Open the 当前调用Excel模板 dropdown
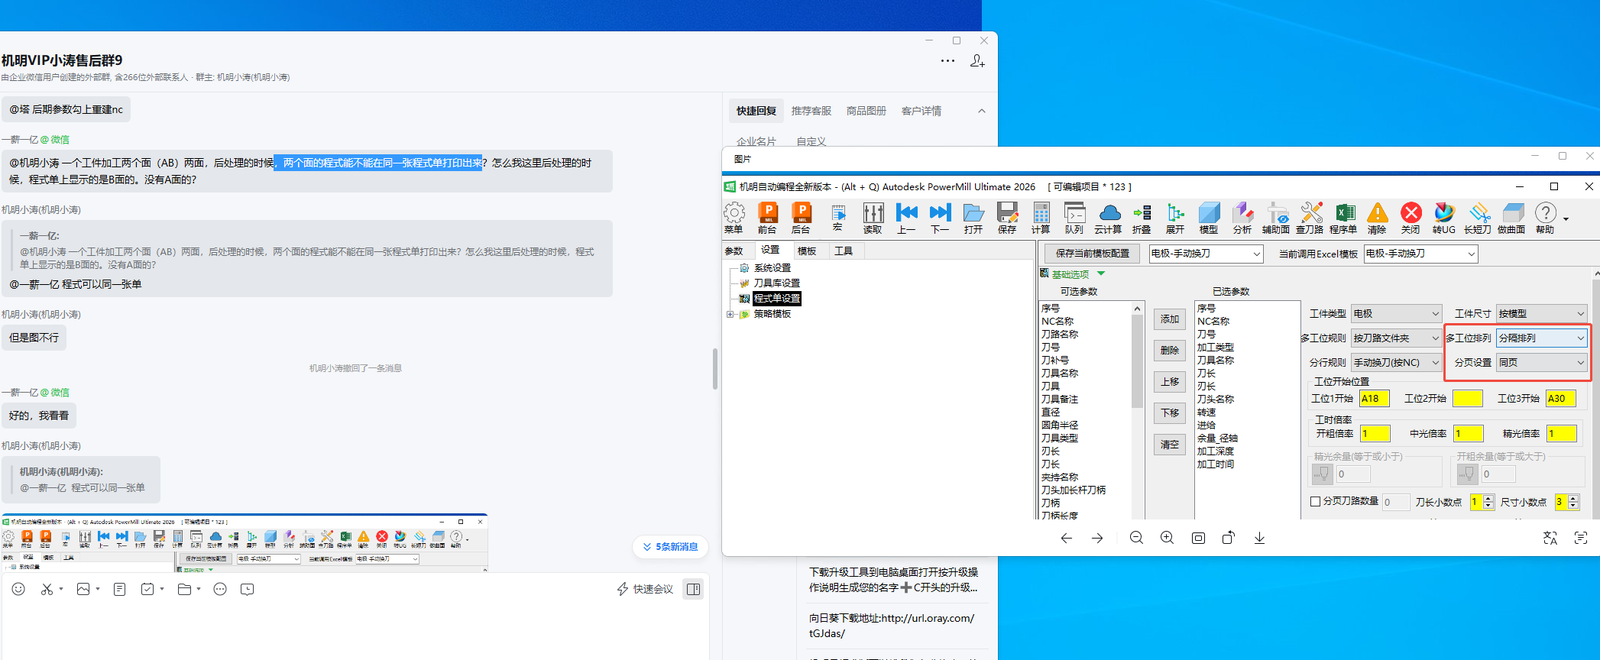 1420,254
